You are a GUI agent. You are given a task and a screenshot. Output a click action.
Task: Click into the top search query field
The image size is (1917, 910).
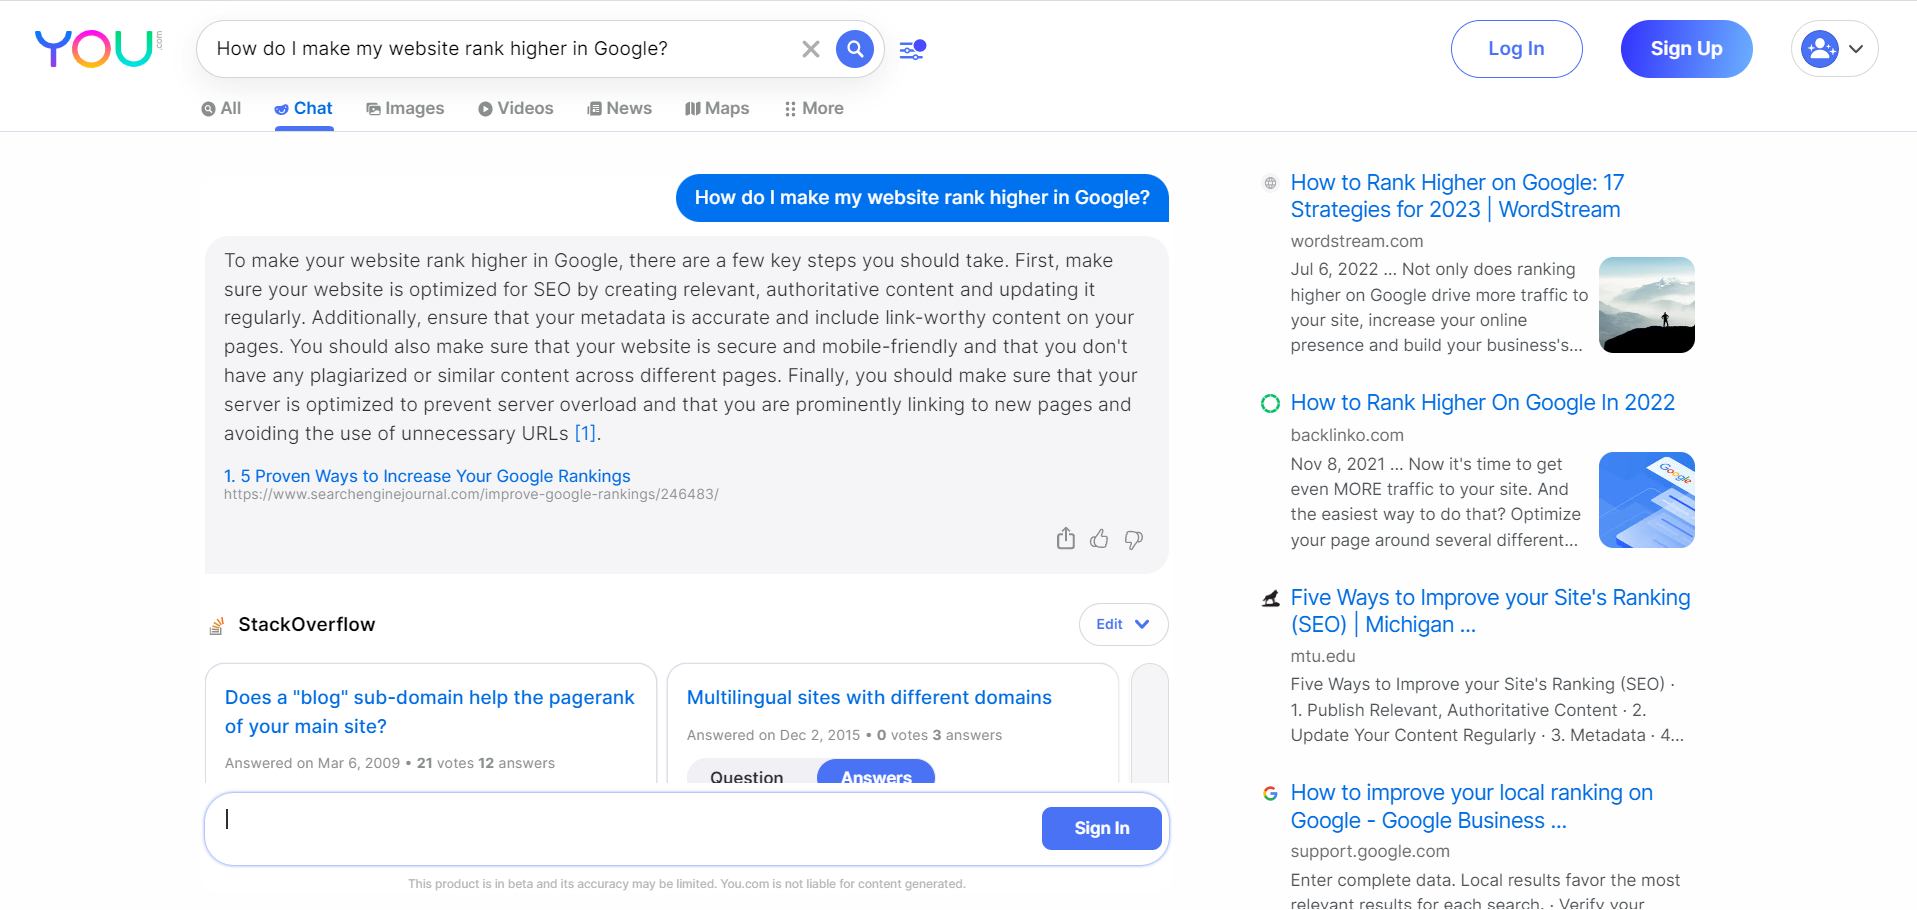tap(500, 49)
